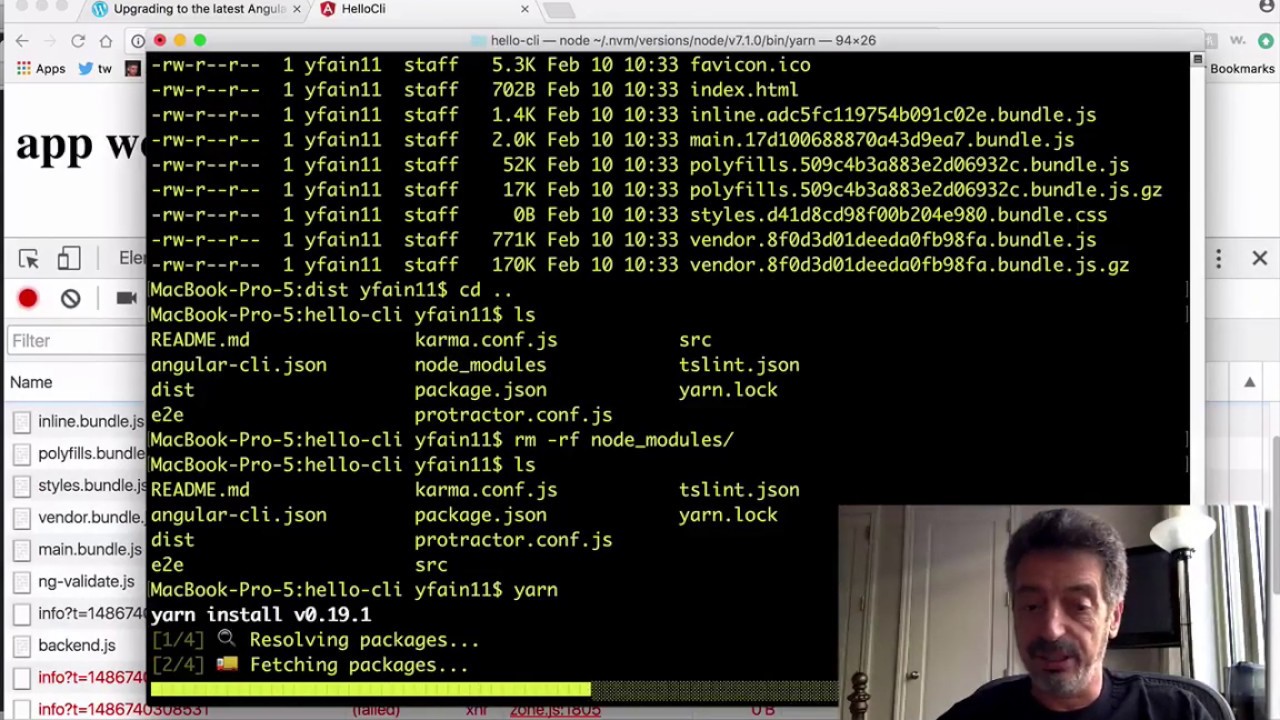Stop recording network log

[28, 298]
